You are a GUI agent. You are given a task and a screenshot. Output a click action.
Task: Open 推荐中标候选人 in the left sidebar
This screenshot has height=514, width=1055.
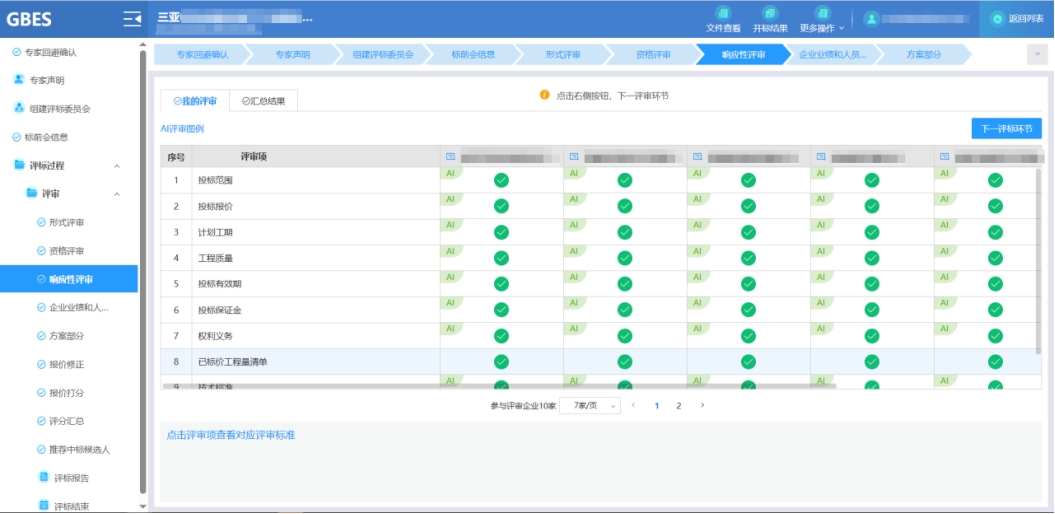[x=73, y=449]
